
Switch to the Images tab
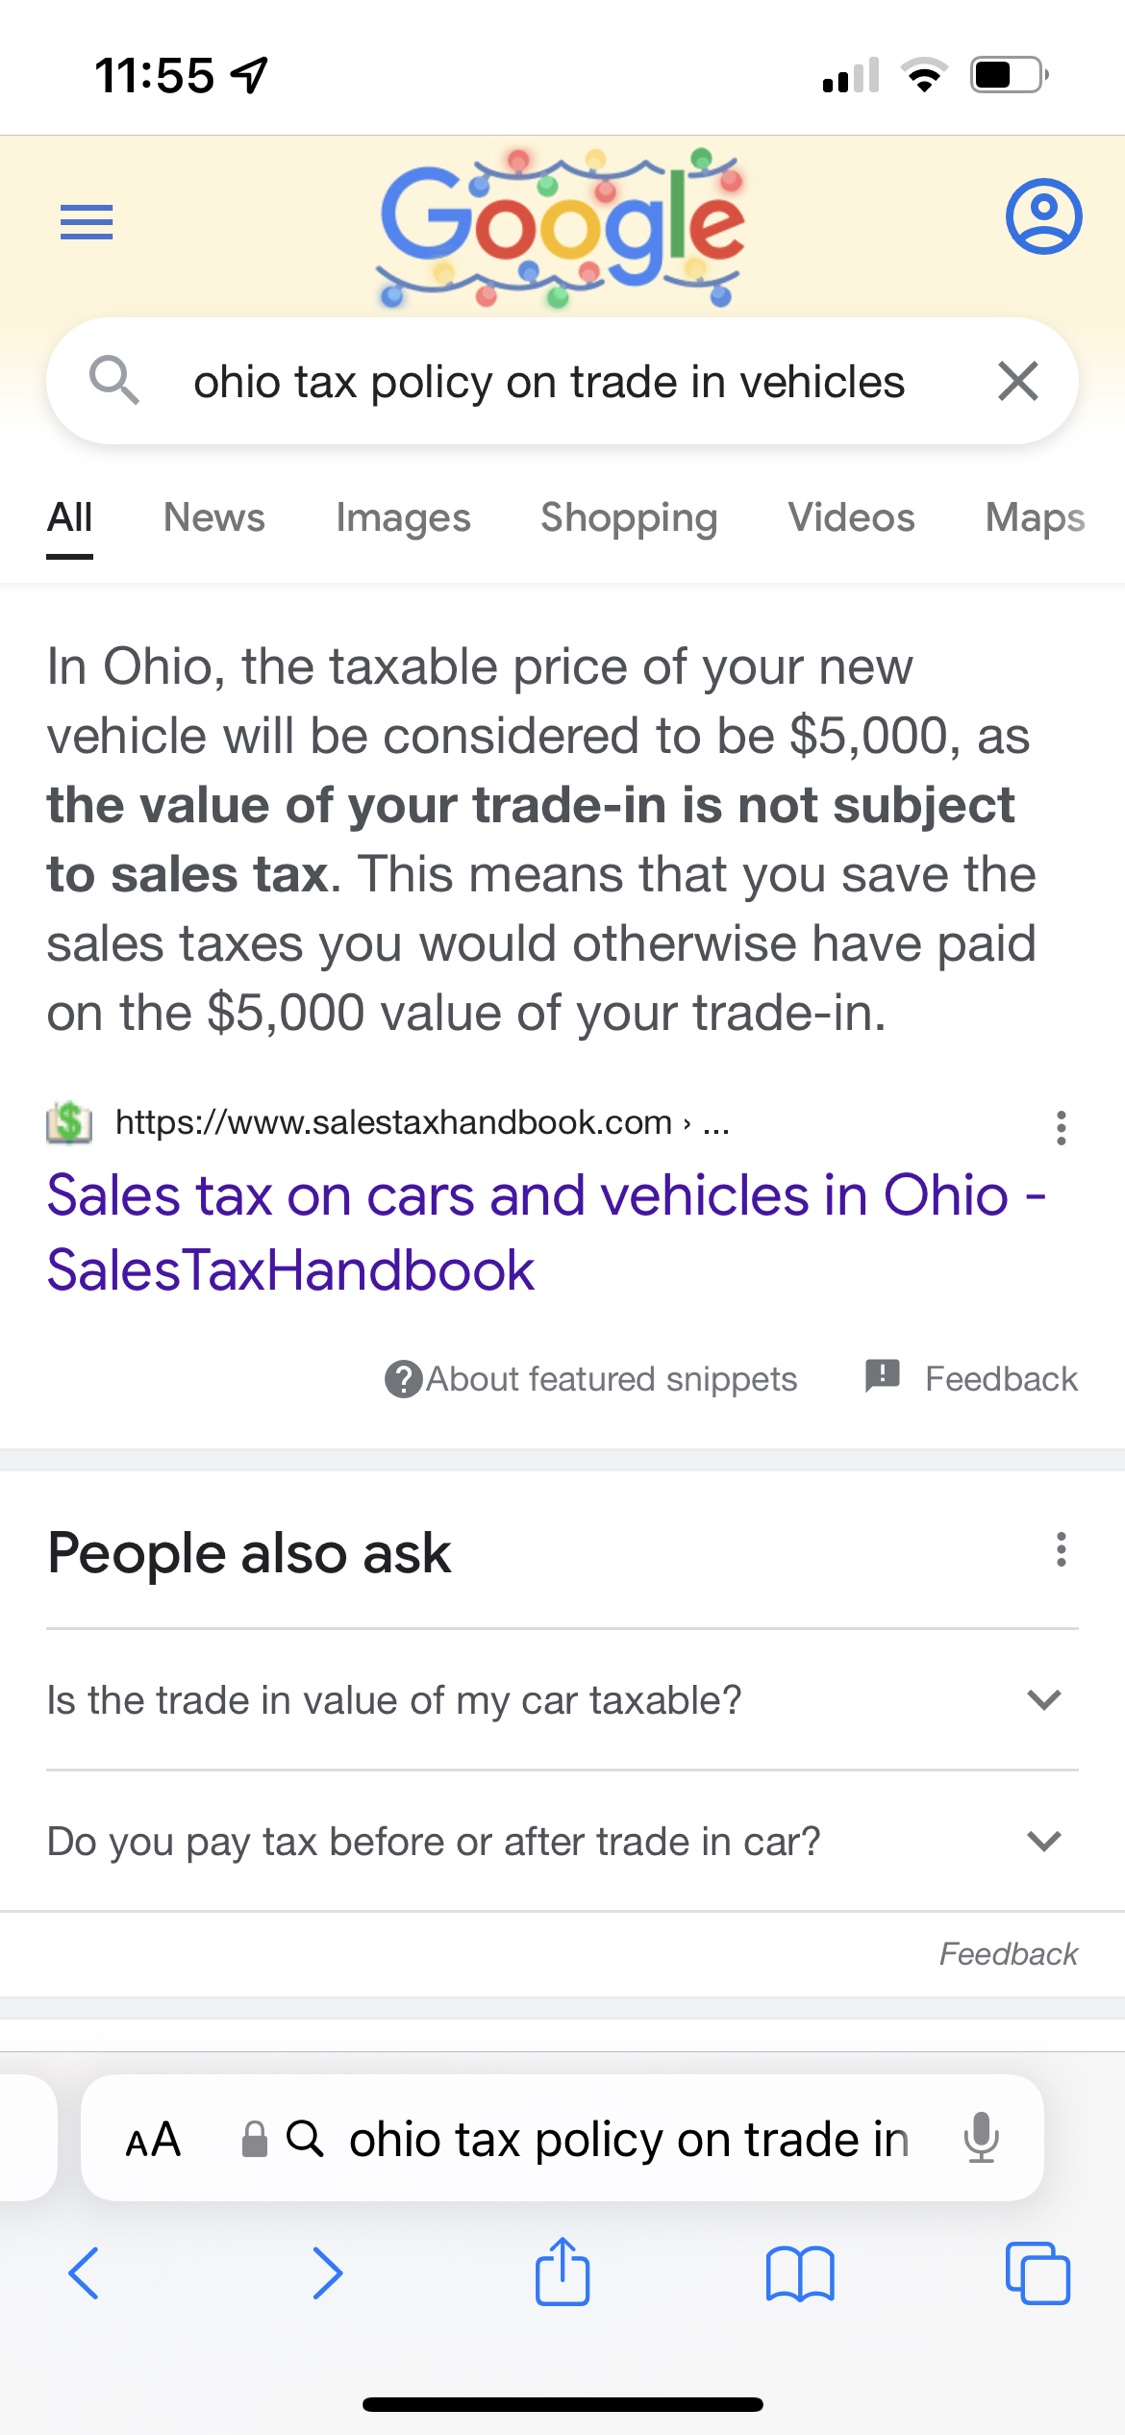point(403,518)
